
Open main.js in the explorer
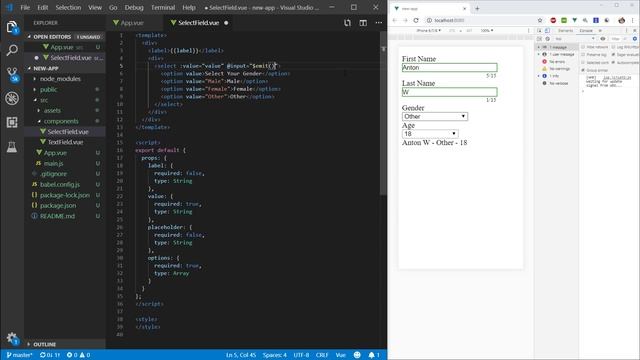[x=53, y=163]
